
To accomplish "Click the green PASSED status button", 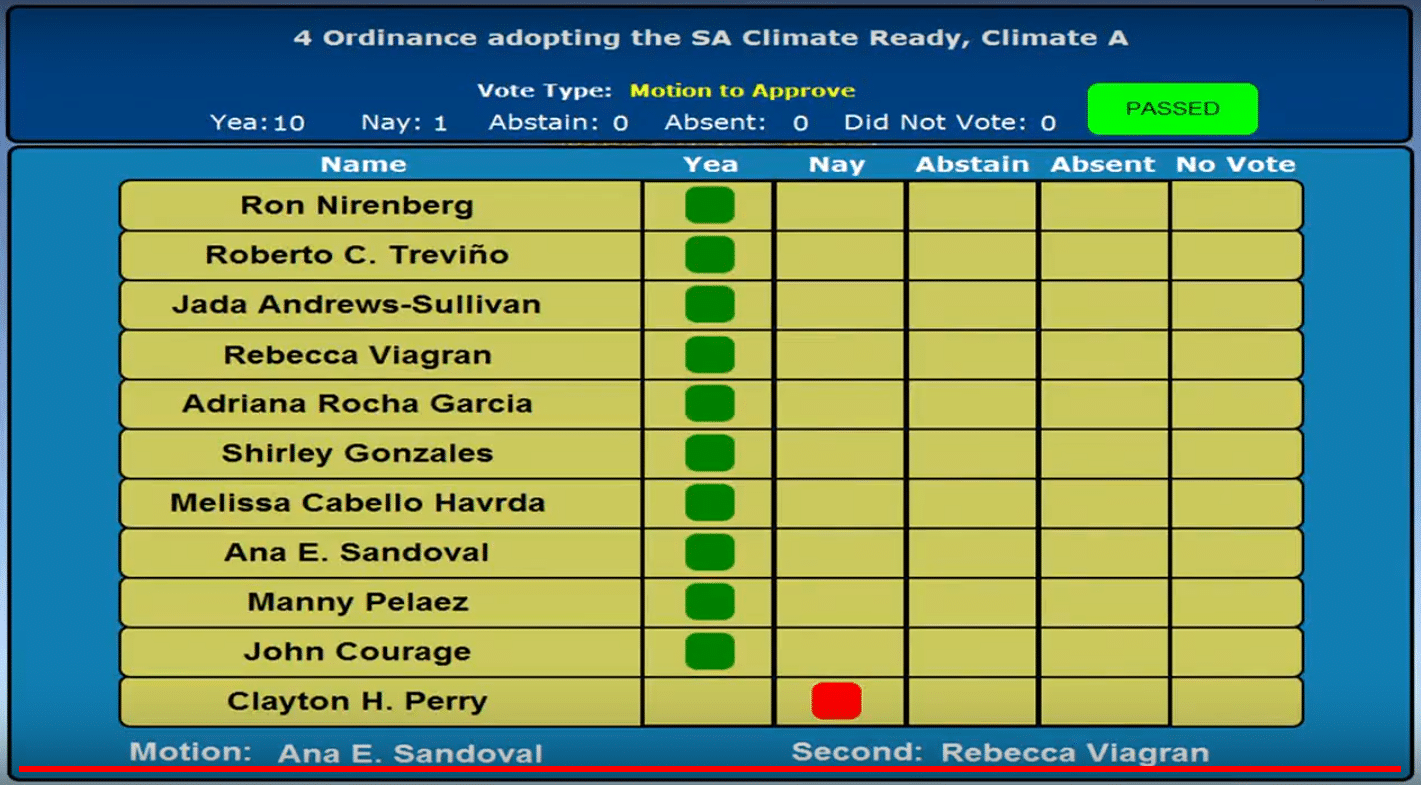I will [x=1172, y=109].
